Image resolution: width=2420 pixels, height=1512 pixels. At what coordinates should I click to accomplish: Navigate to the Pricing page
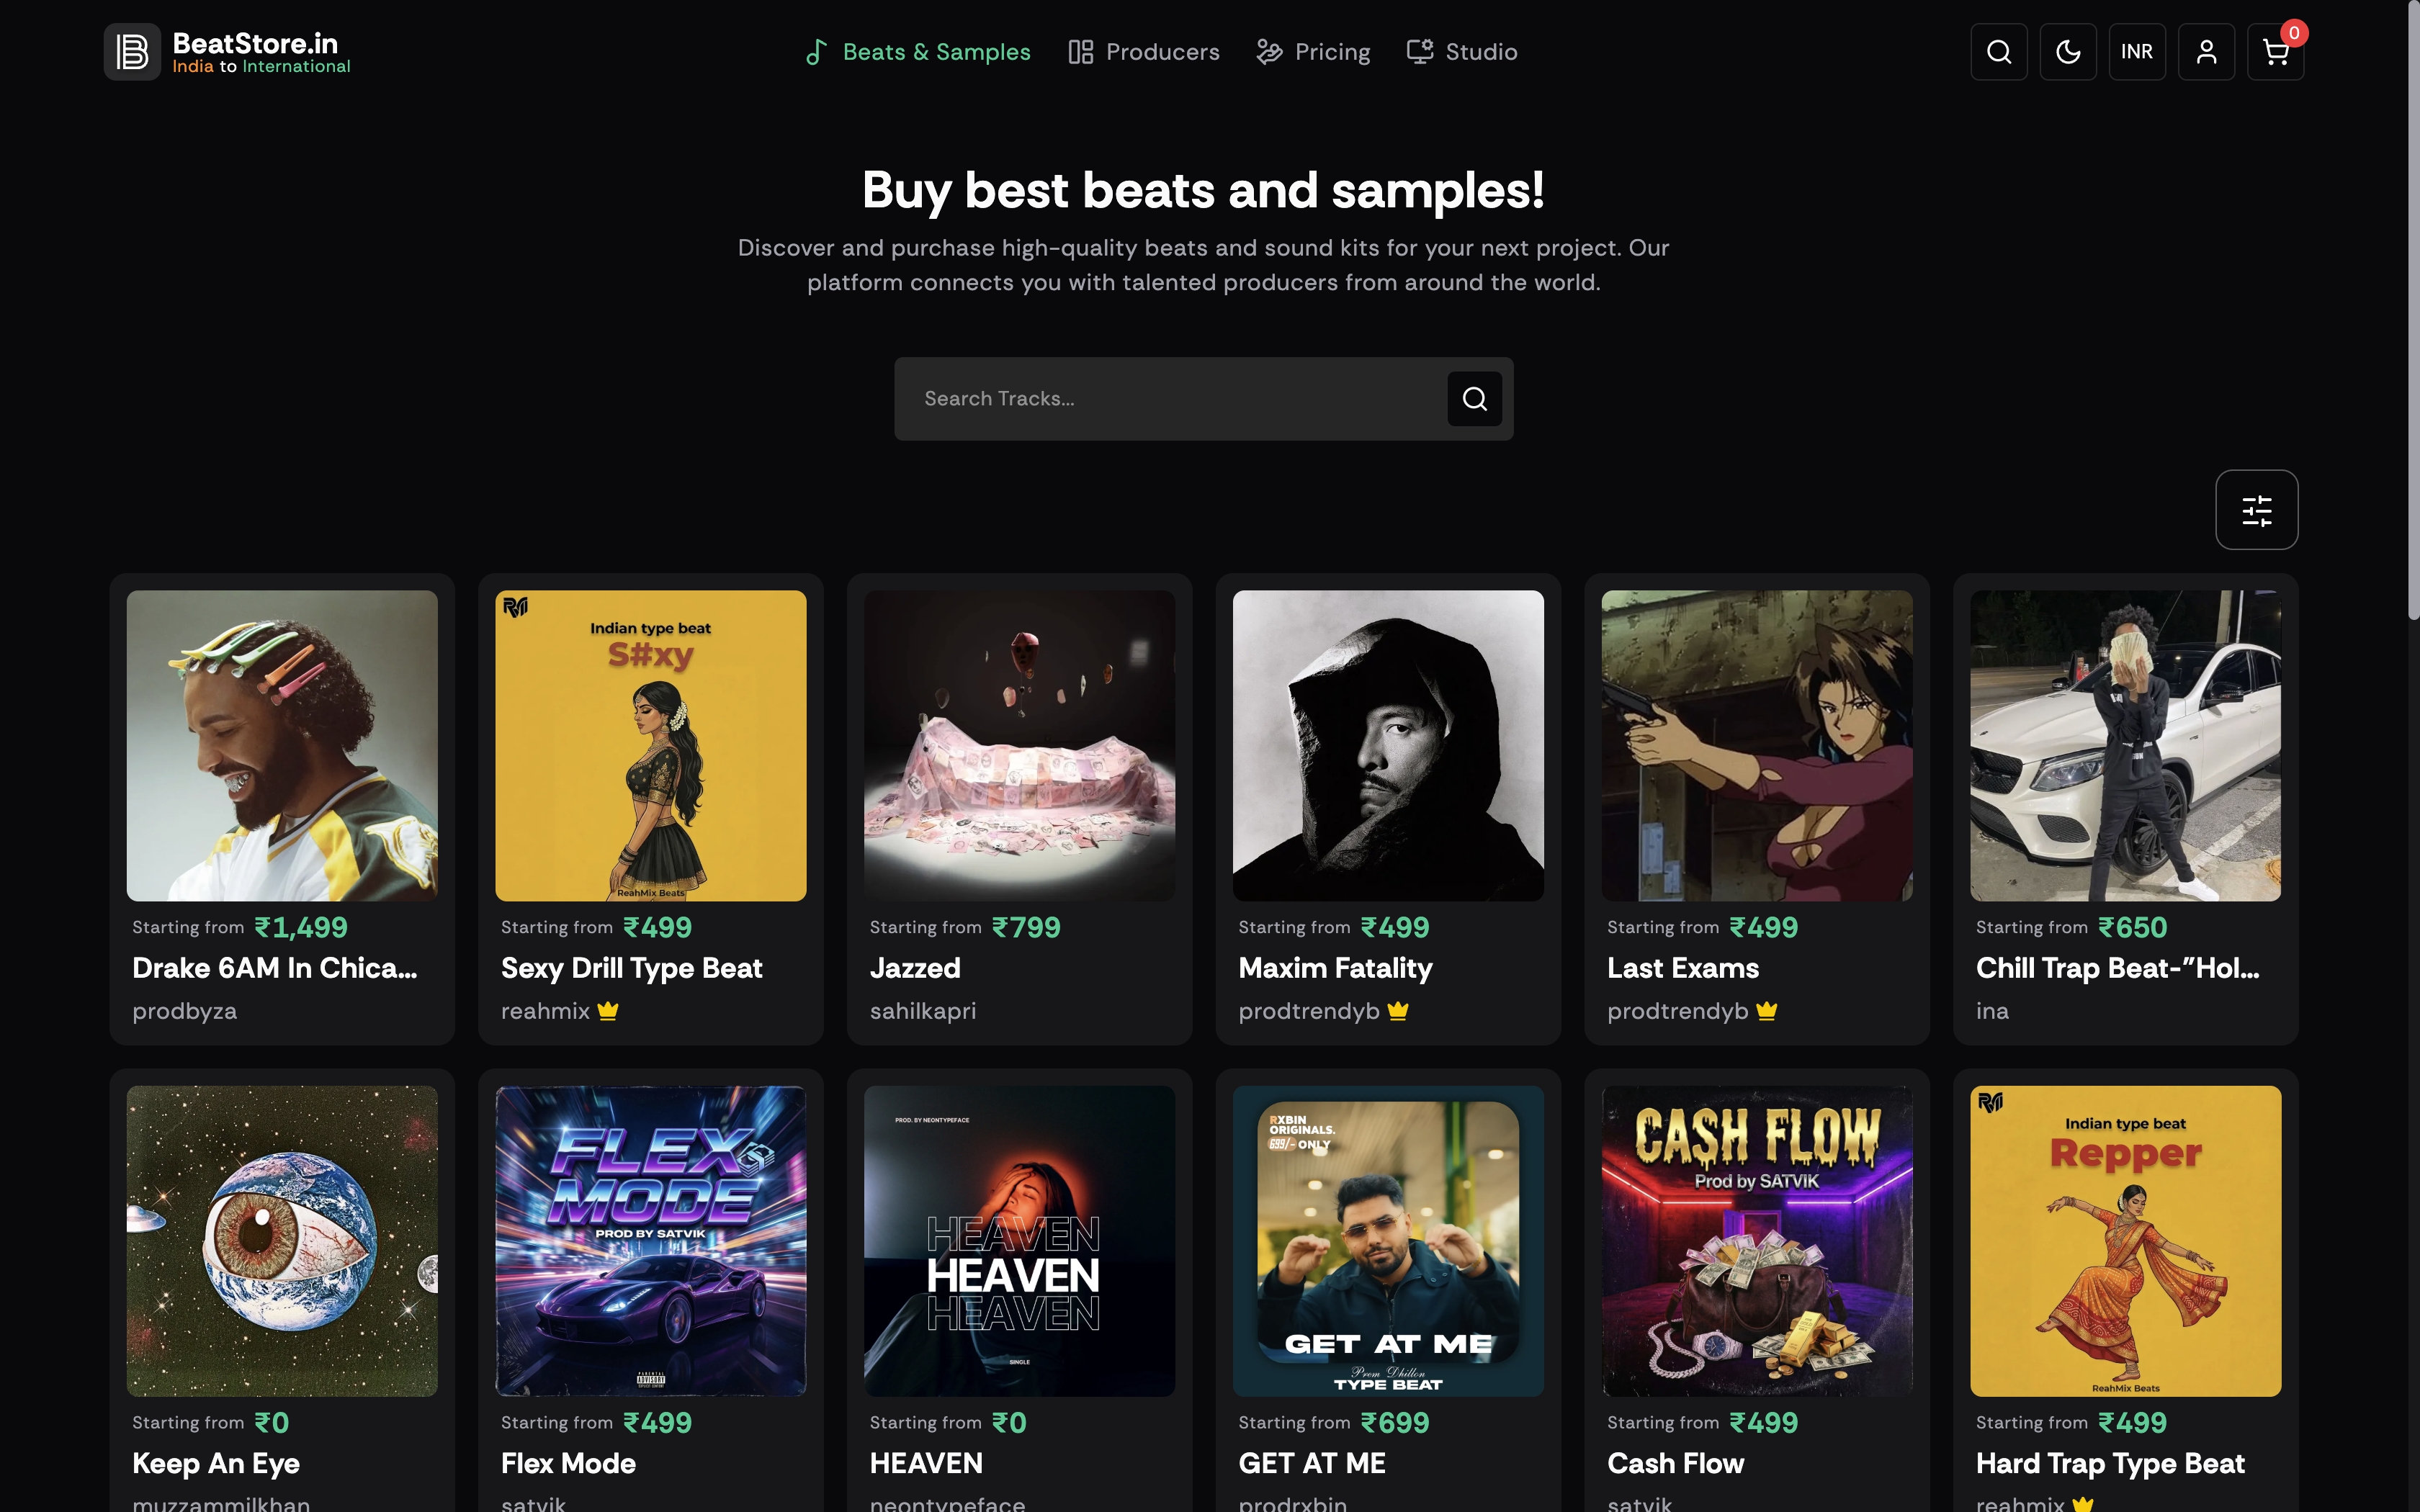coord(1313,52)
